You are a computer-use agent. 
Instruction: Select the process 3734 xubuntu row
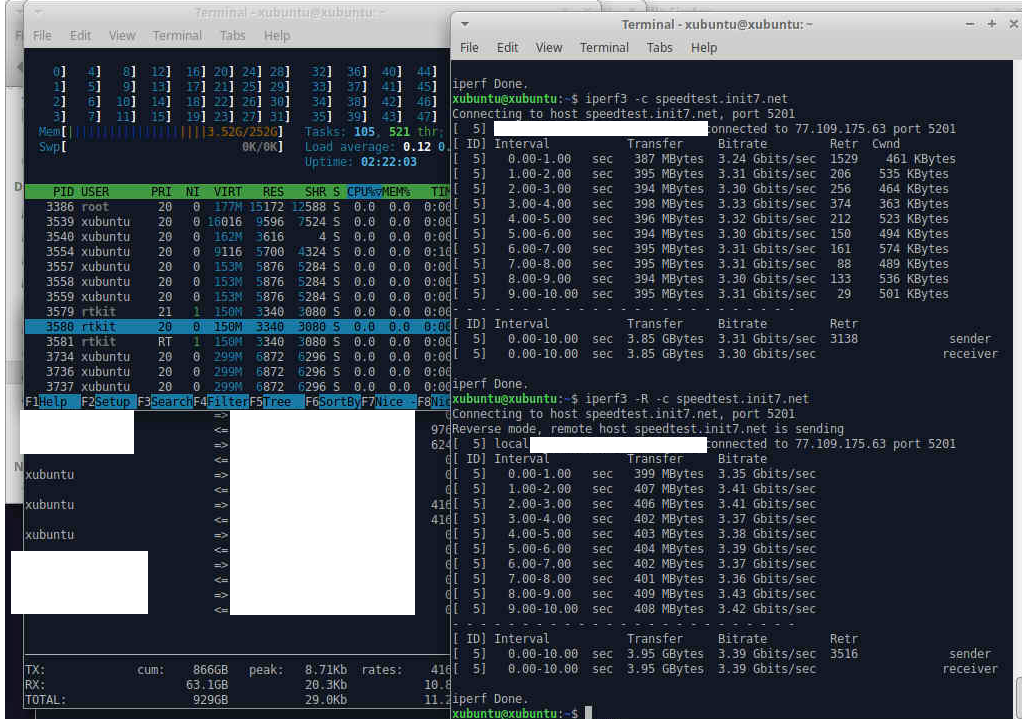click(x=237, y=357)
